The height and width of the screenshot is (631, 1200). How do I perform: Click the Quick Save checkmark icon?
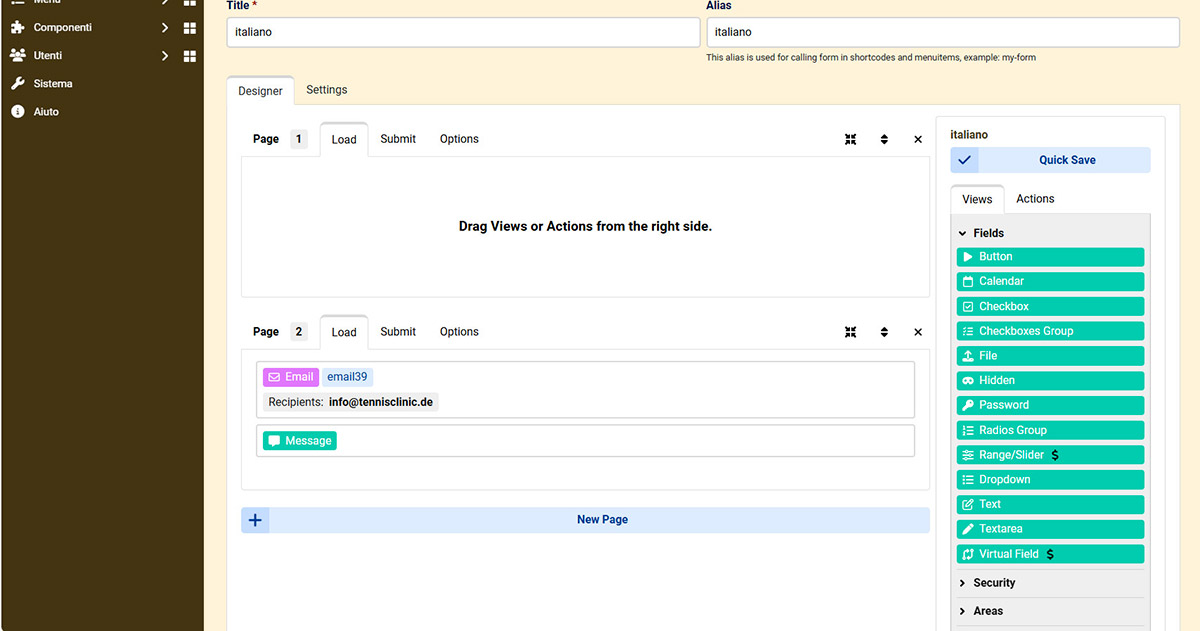point(965,160)
